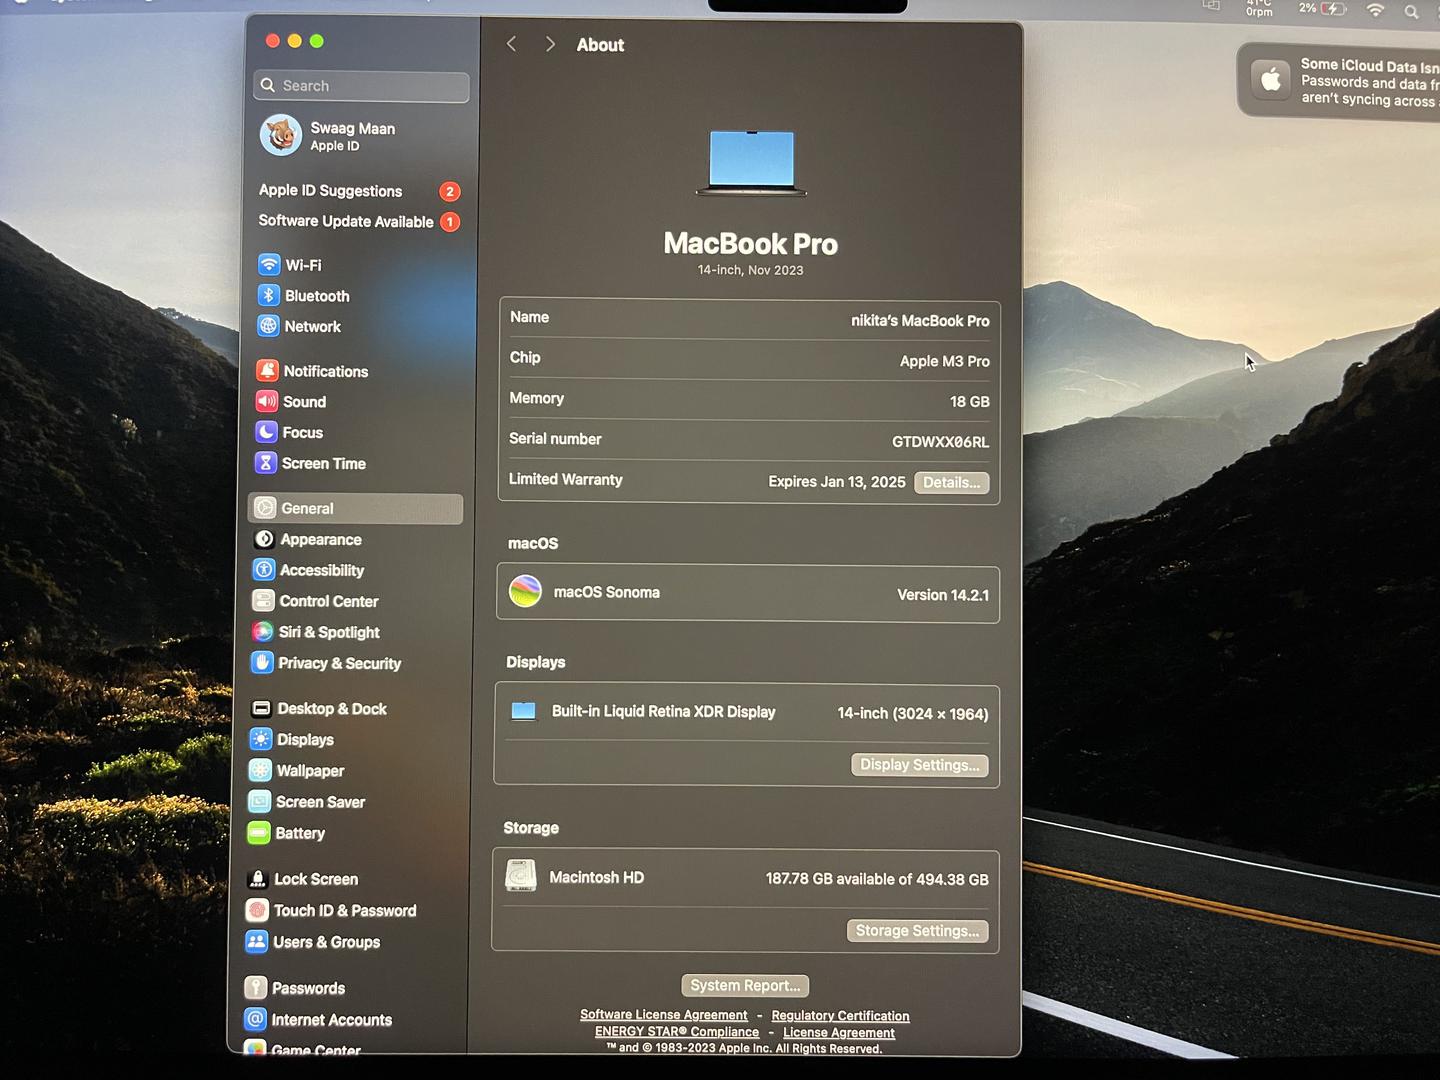
Task: Open Displays sun icon in sidebar
Action: (x=261, y=739)
